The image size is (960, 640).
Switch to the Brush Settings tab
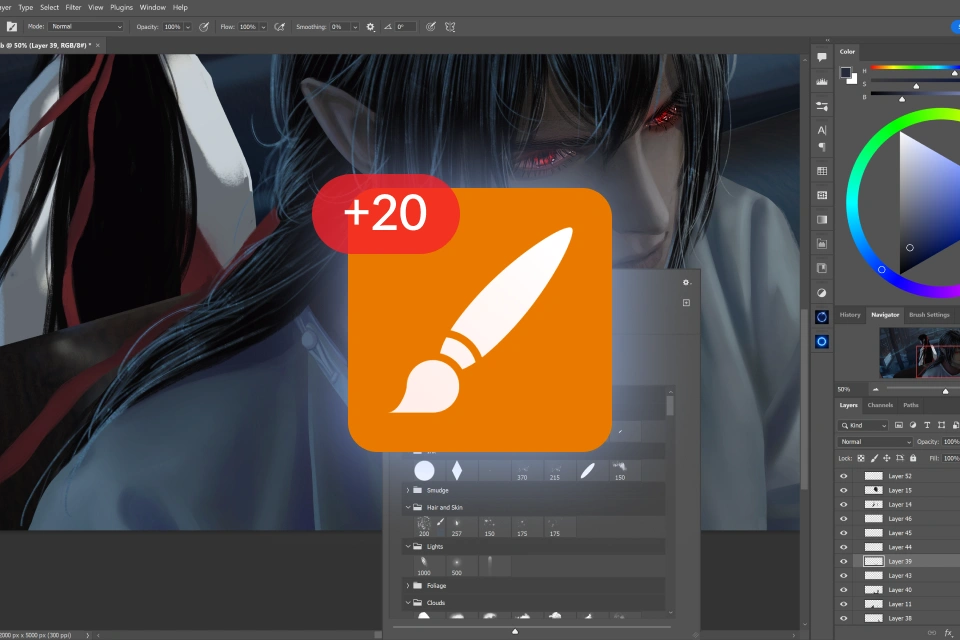(929, 315)
